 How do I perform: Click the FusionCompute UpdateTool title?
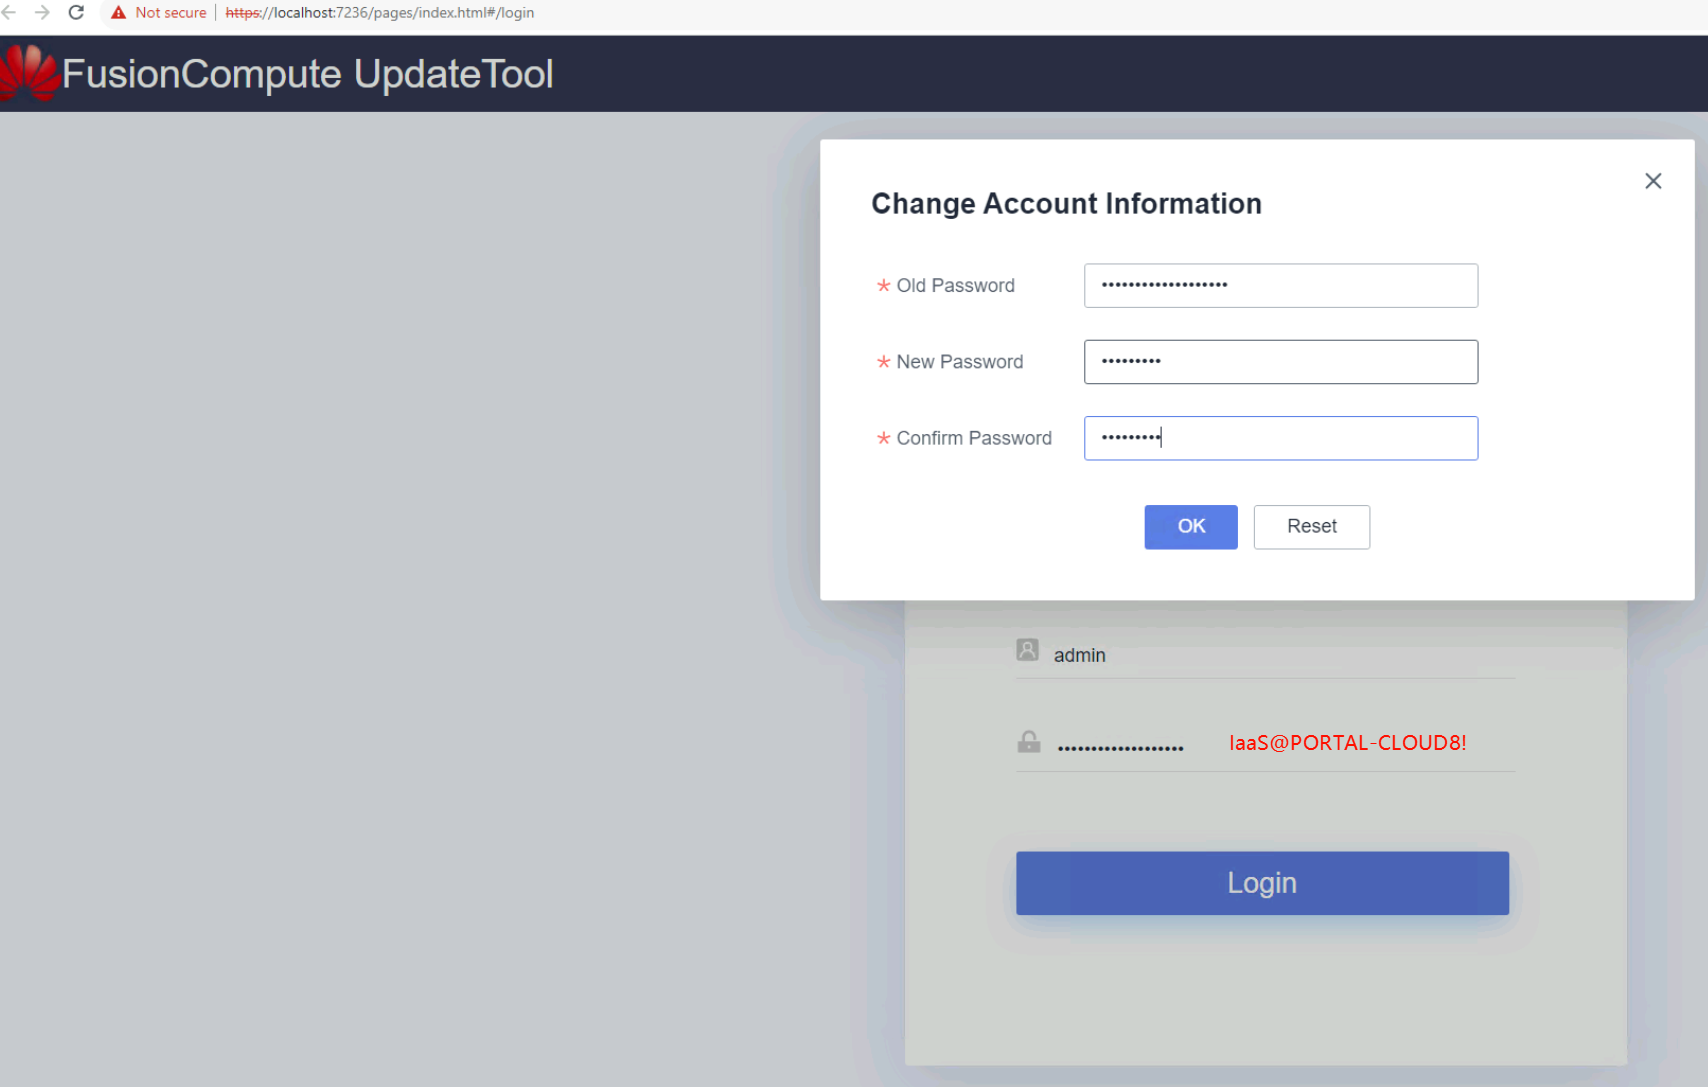pos(308,74)
